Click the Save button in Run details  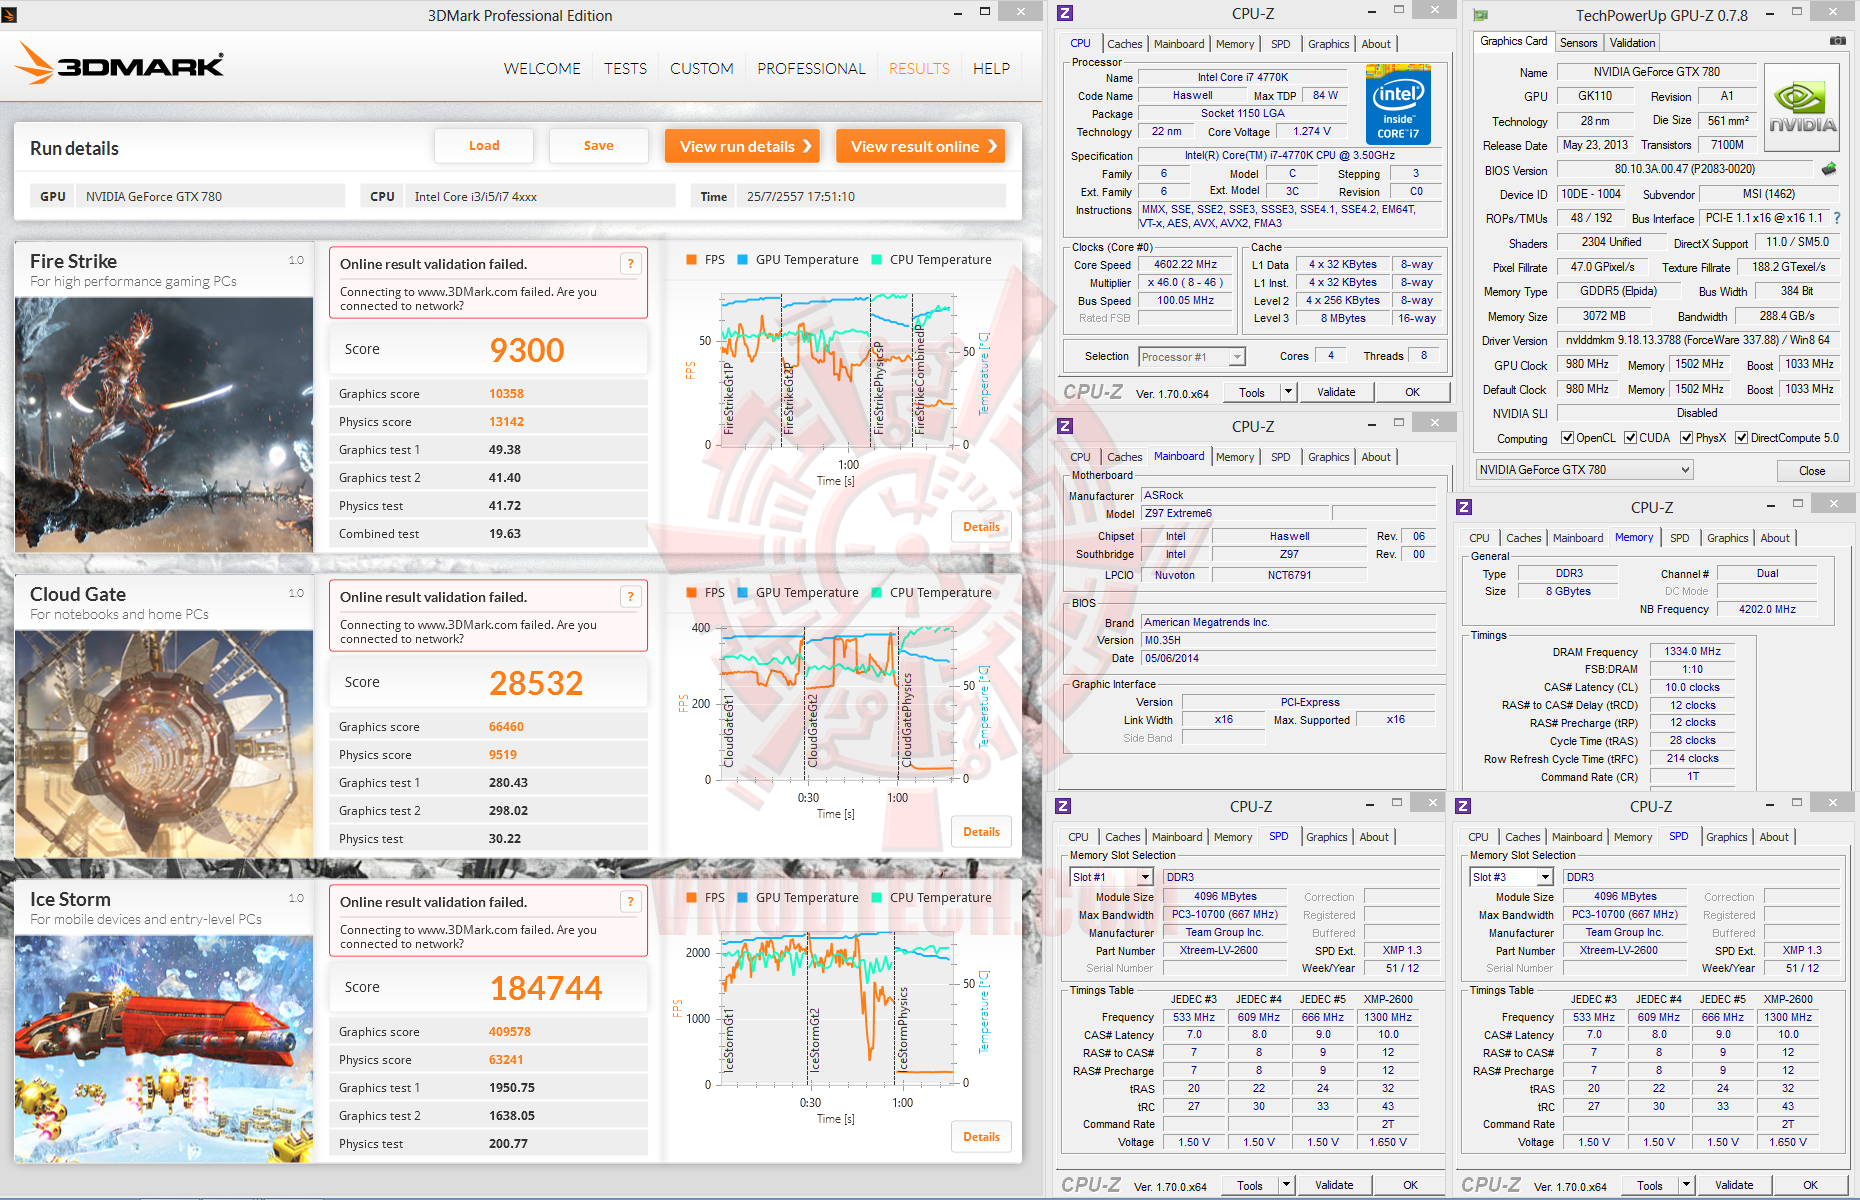coord(599,146)
